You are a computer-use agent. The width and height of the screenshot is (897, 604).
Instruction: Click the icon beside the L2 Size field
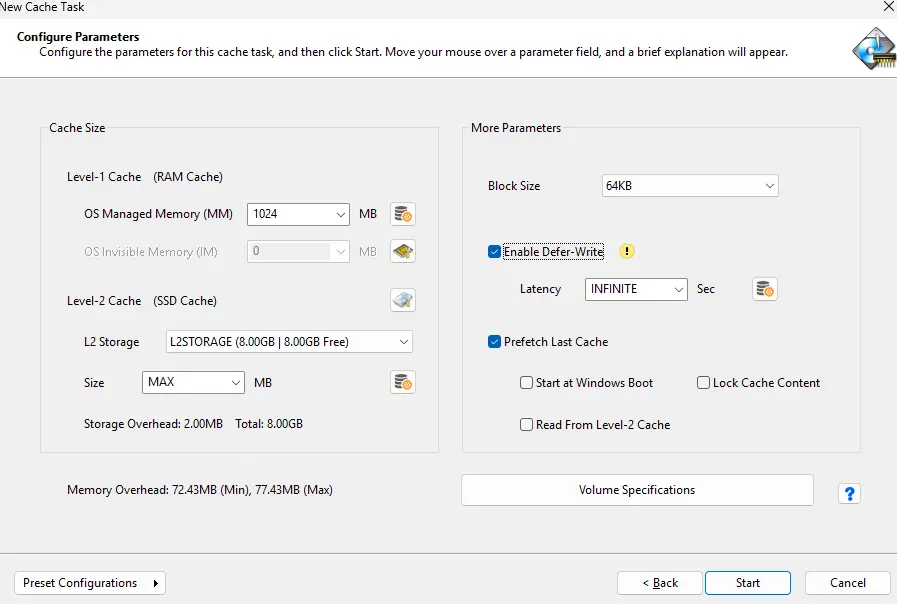(403, 382)
